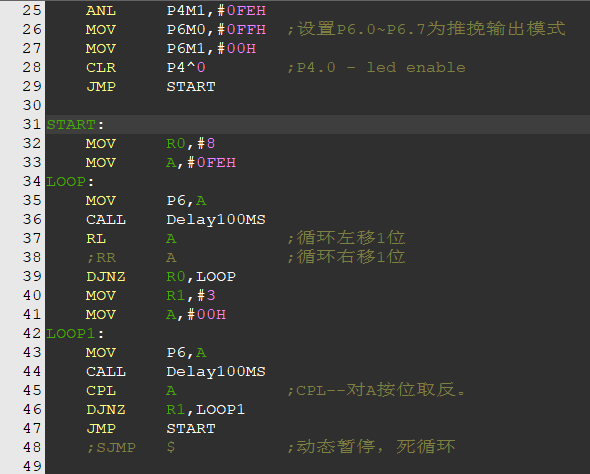The width and height of the screenshot is (590, 474).
Task: Click commented ;SJMP on line 48
Action: 111,448
